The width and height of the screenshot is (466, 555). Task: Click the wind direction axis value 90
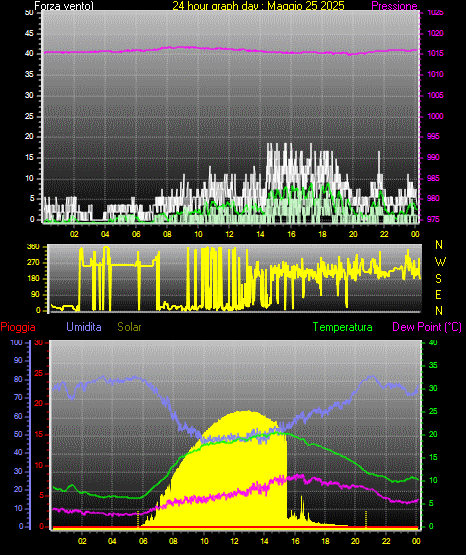pyautogui.click(x=36, y=294)
